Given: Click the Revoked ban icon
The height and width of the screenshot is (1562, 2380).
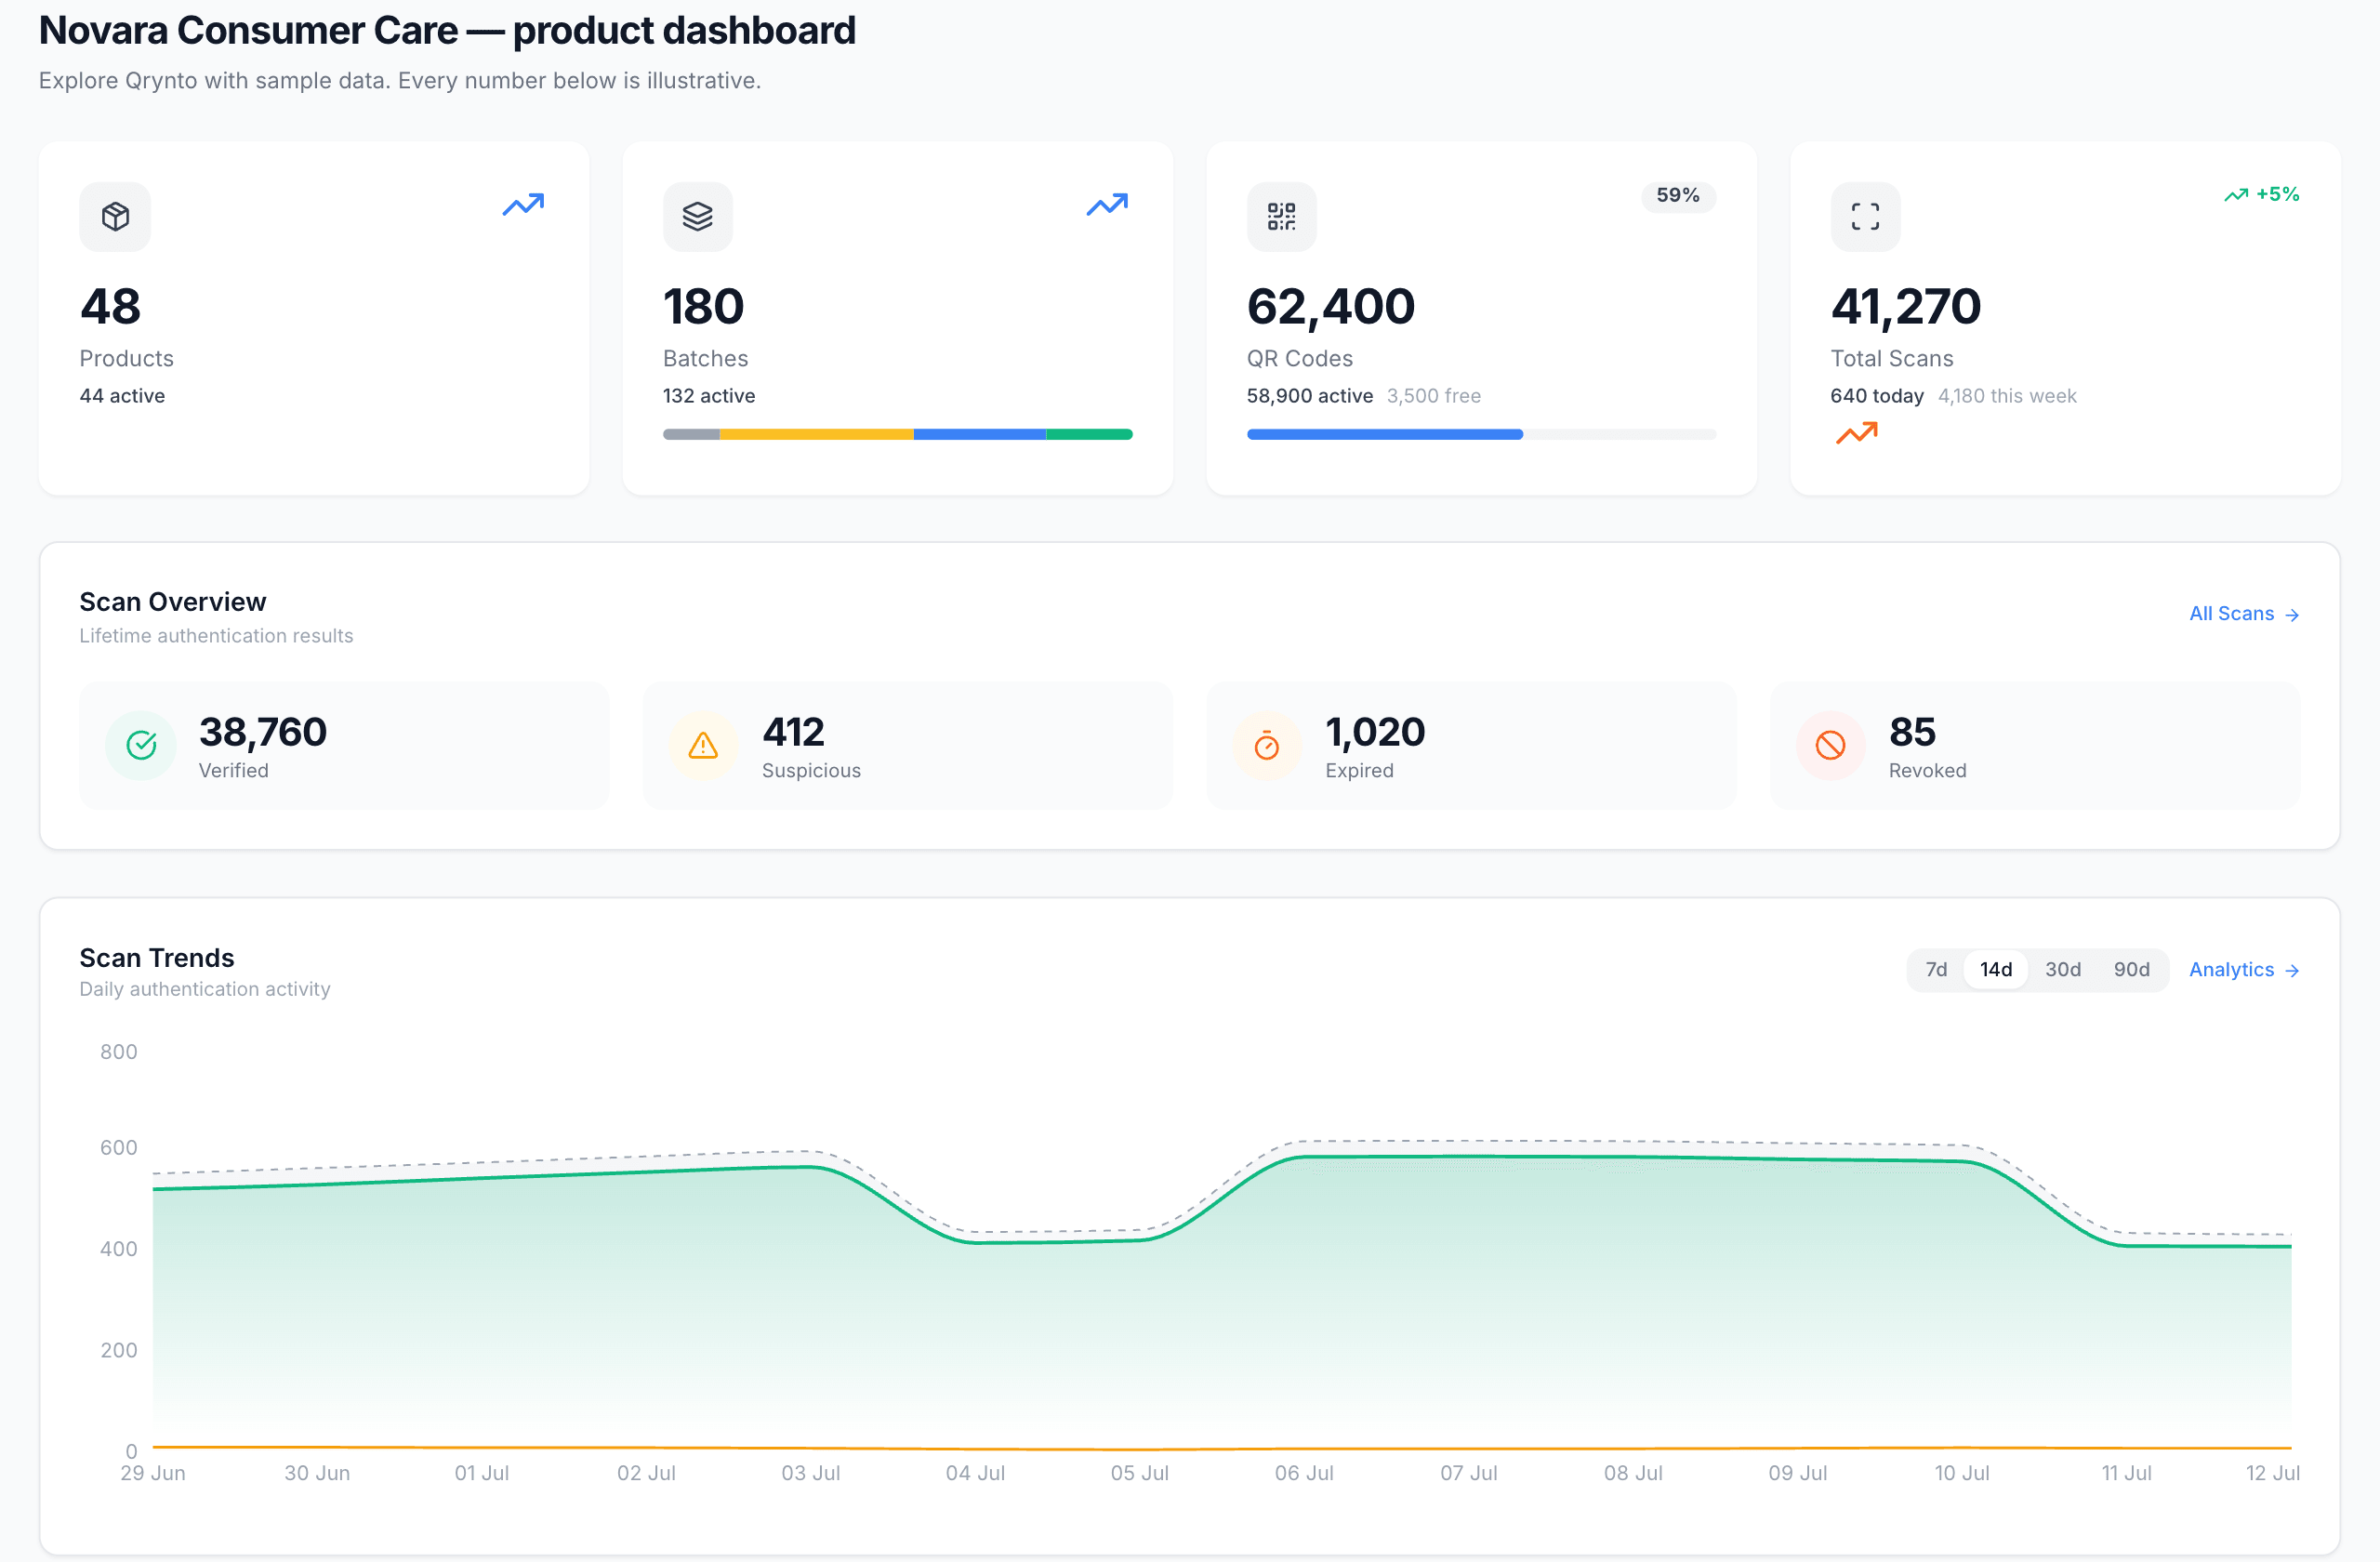Looking at the screenshot, I should click(1830, 745).
